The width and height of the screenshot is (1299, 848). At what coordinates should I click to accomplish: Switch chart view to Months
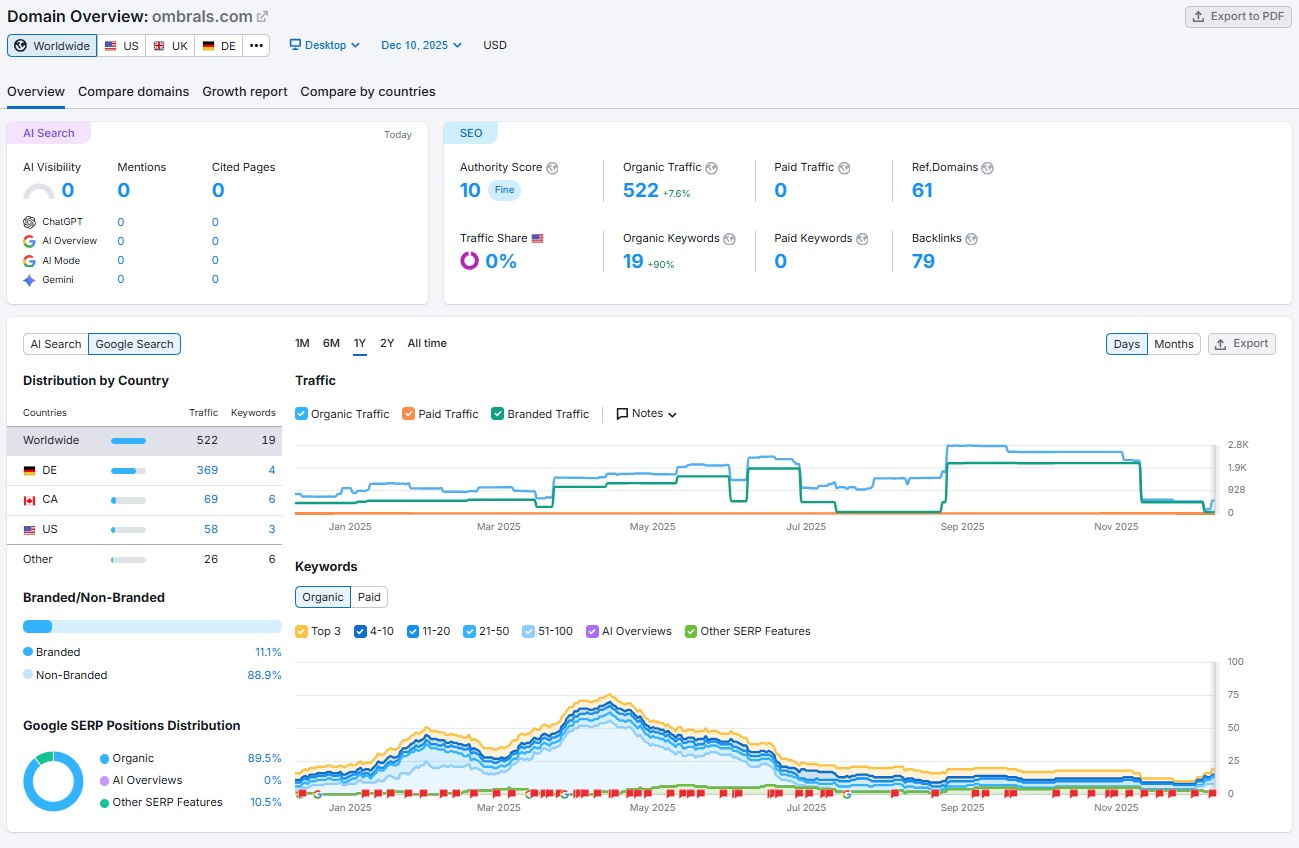(1173, 344)
